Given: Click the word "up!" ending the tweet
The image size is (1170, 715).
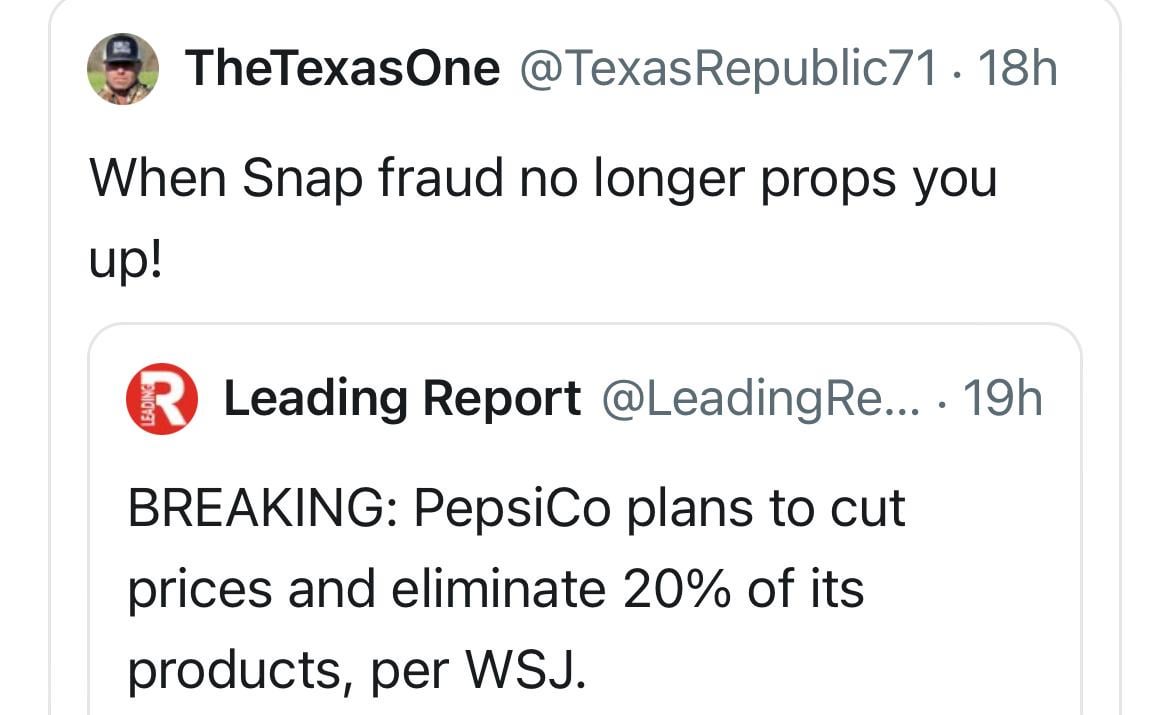Looking at the screenshot, I should click(125, 261).
